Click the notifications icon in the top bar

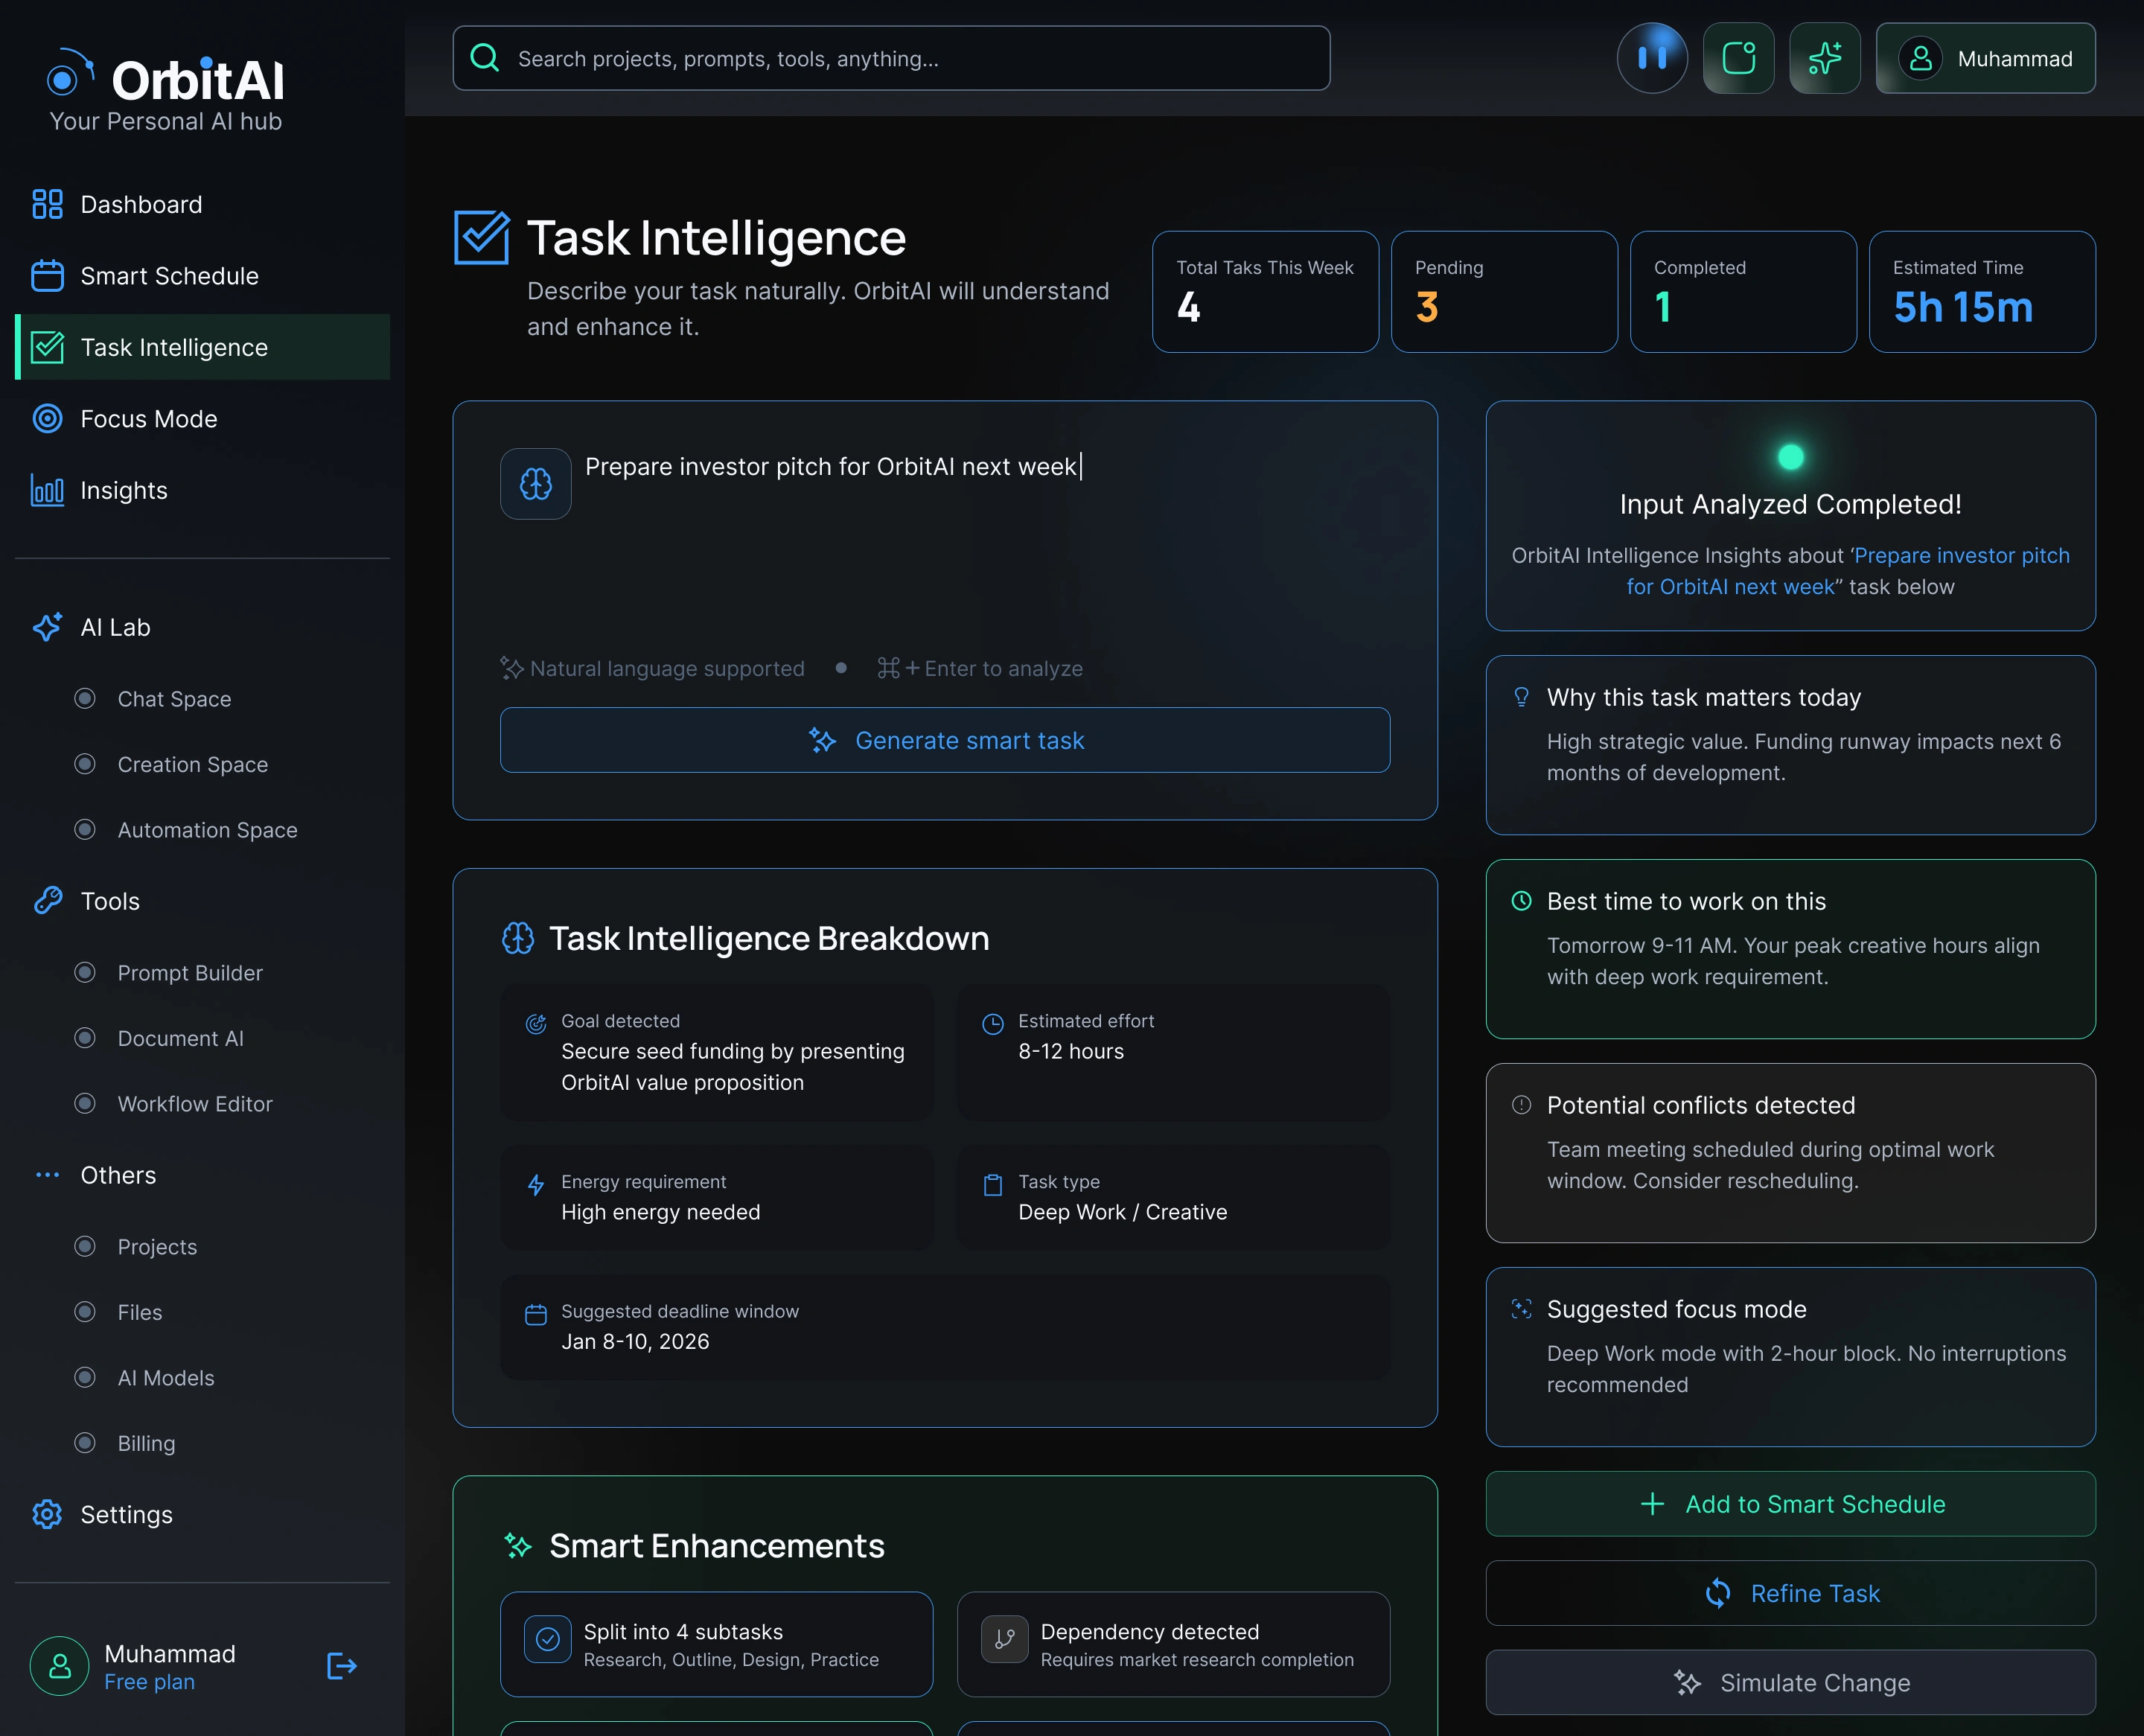click(x=1738, y=58)
